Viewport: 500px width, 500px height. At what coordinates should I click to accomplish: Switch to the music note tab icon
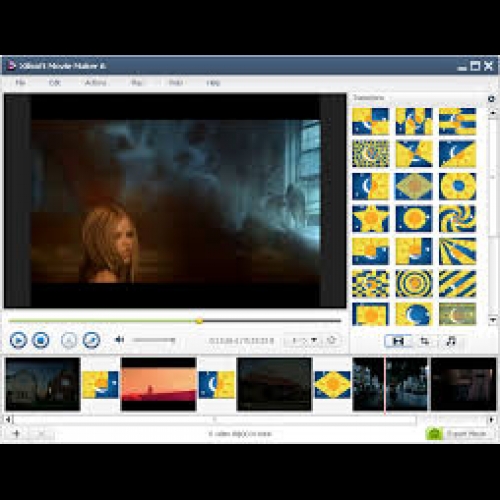[451, 341]
